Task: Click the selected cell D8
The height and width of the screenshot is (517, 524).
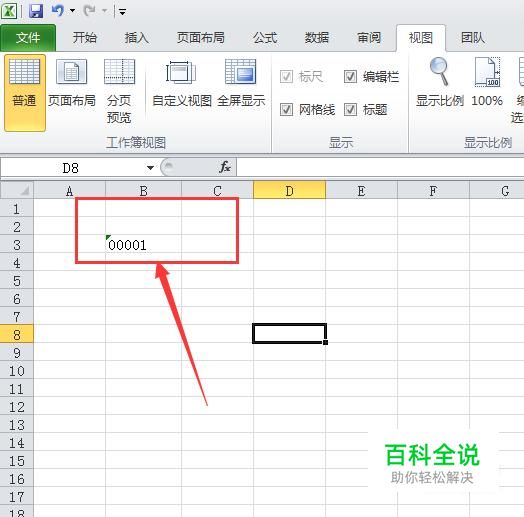Action: coord(289,333)
